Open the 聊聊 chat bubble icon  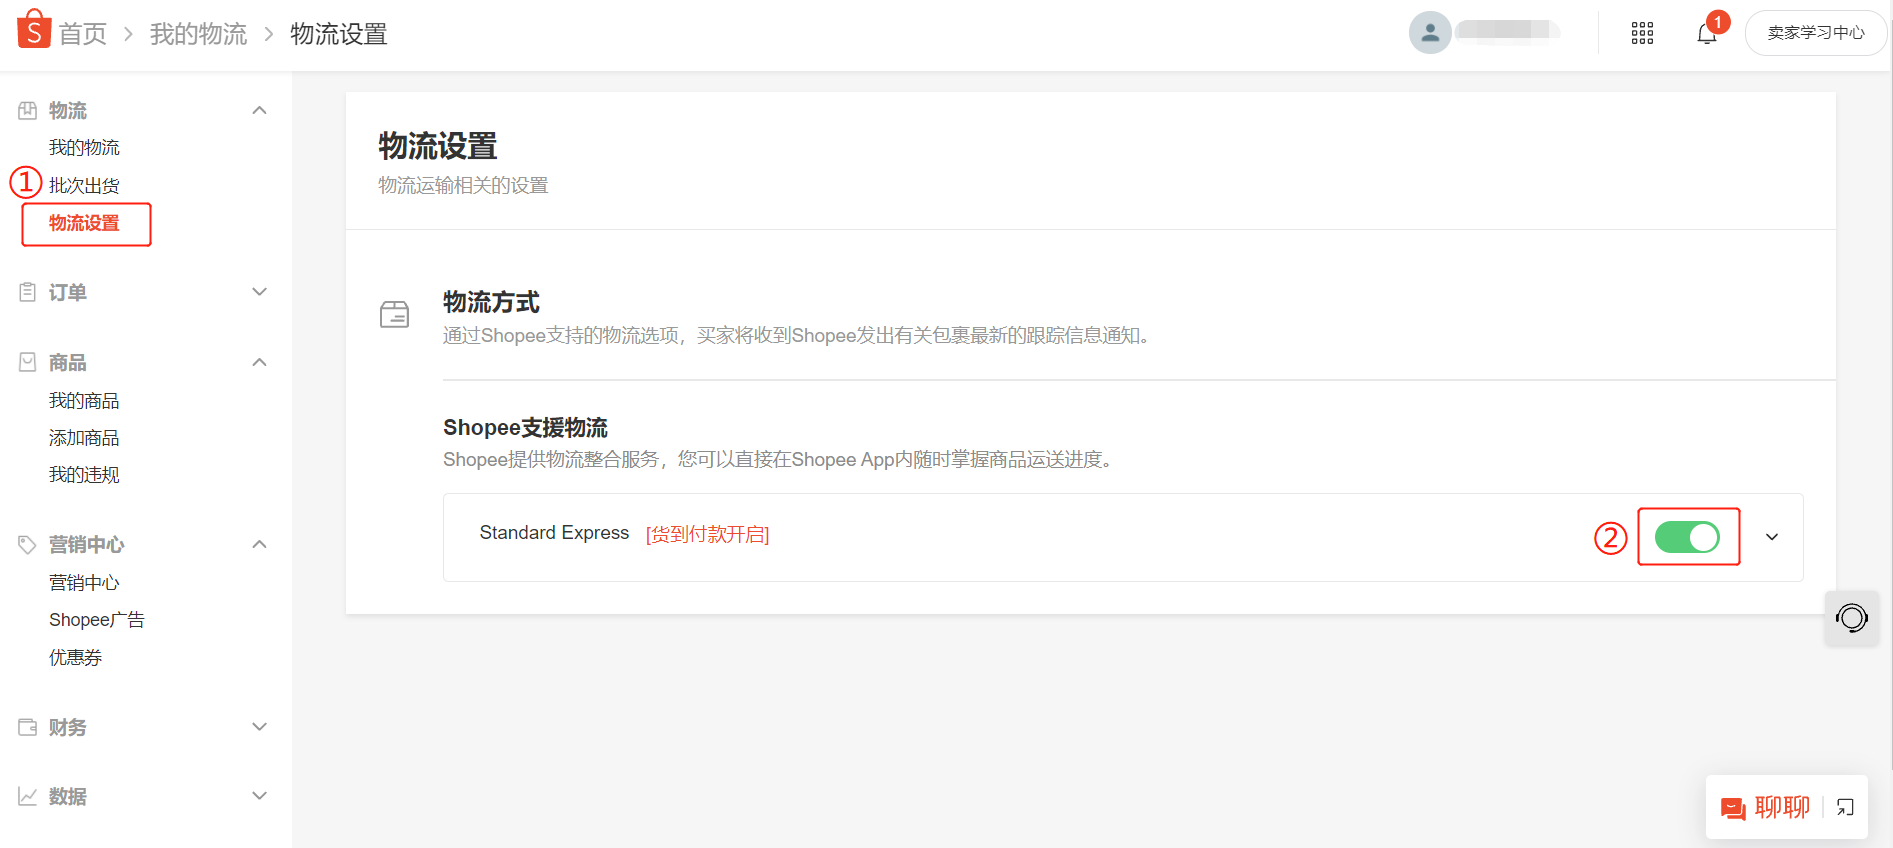click(1733, 808)
